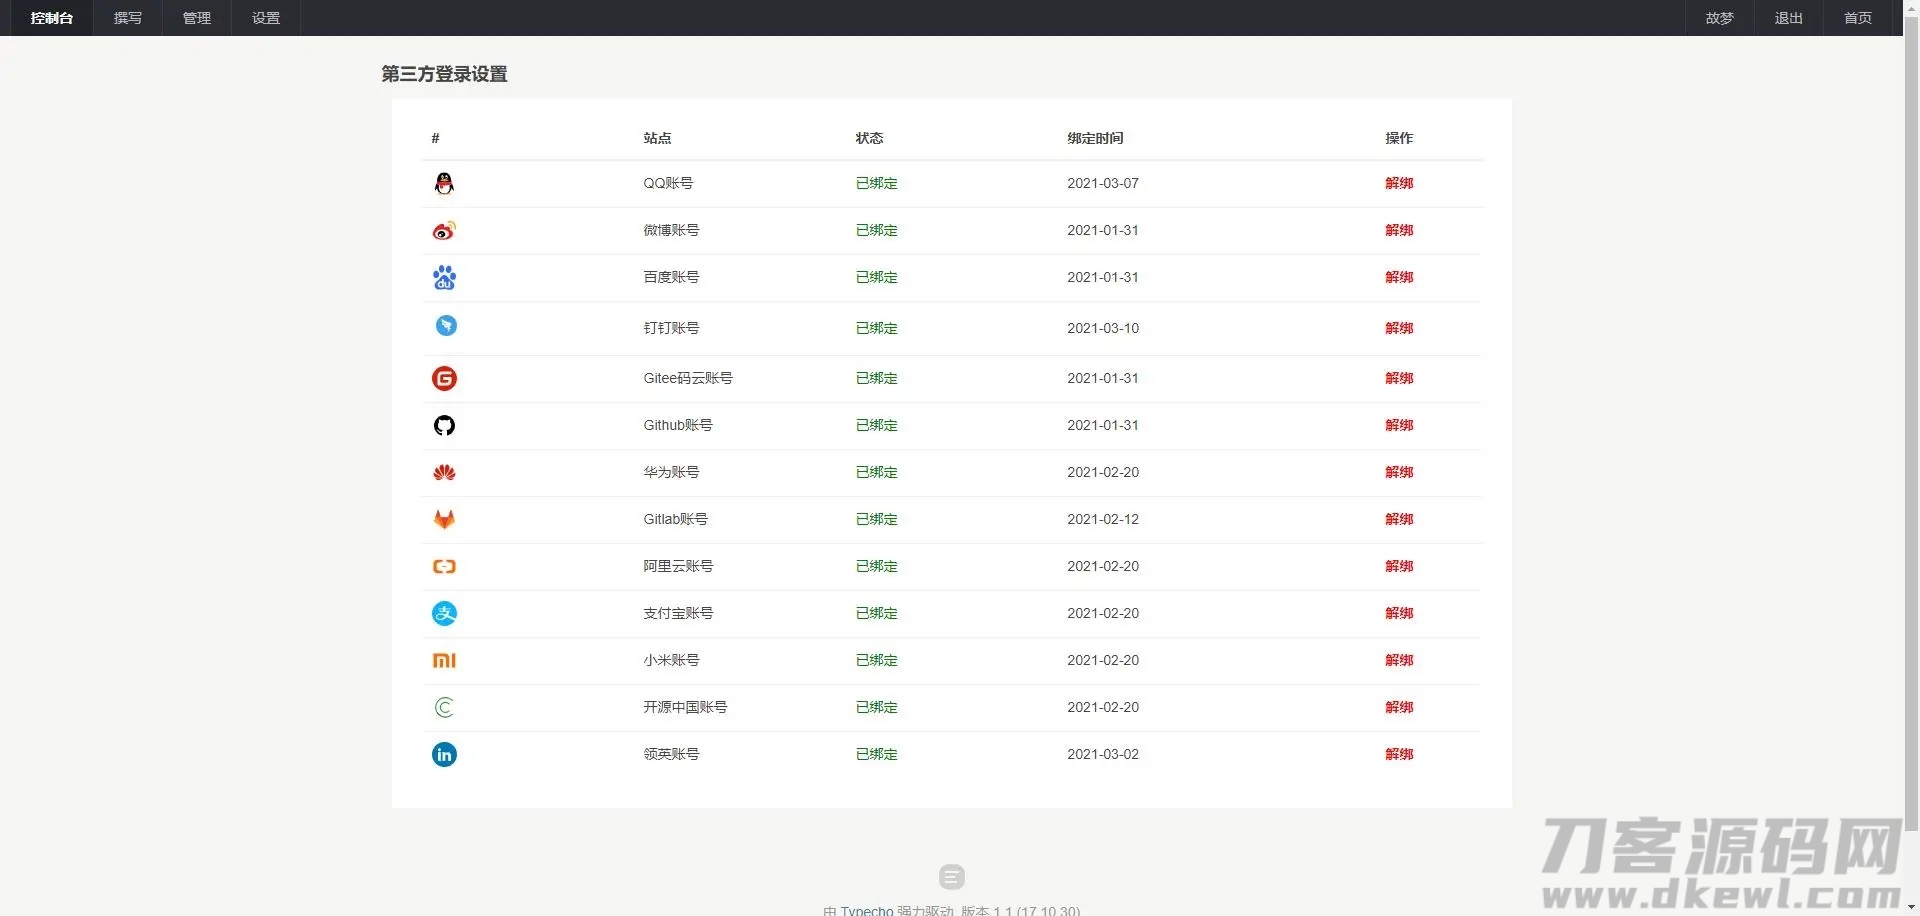Unbind the QQ account via 解绑
The image size is (1920, 916).
tap(1399, 183)
